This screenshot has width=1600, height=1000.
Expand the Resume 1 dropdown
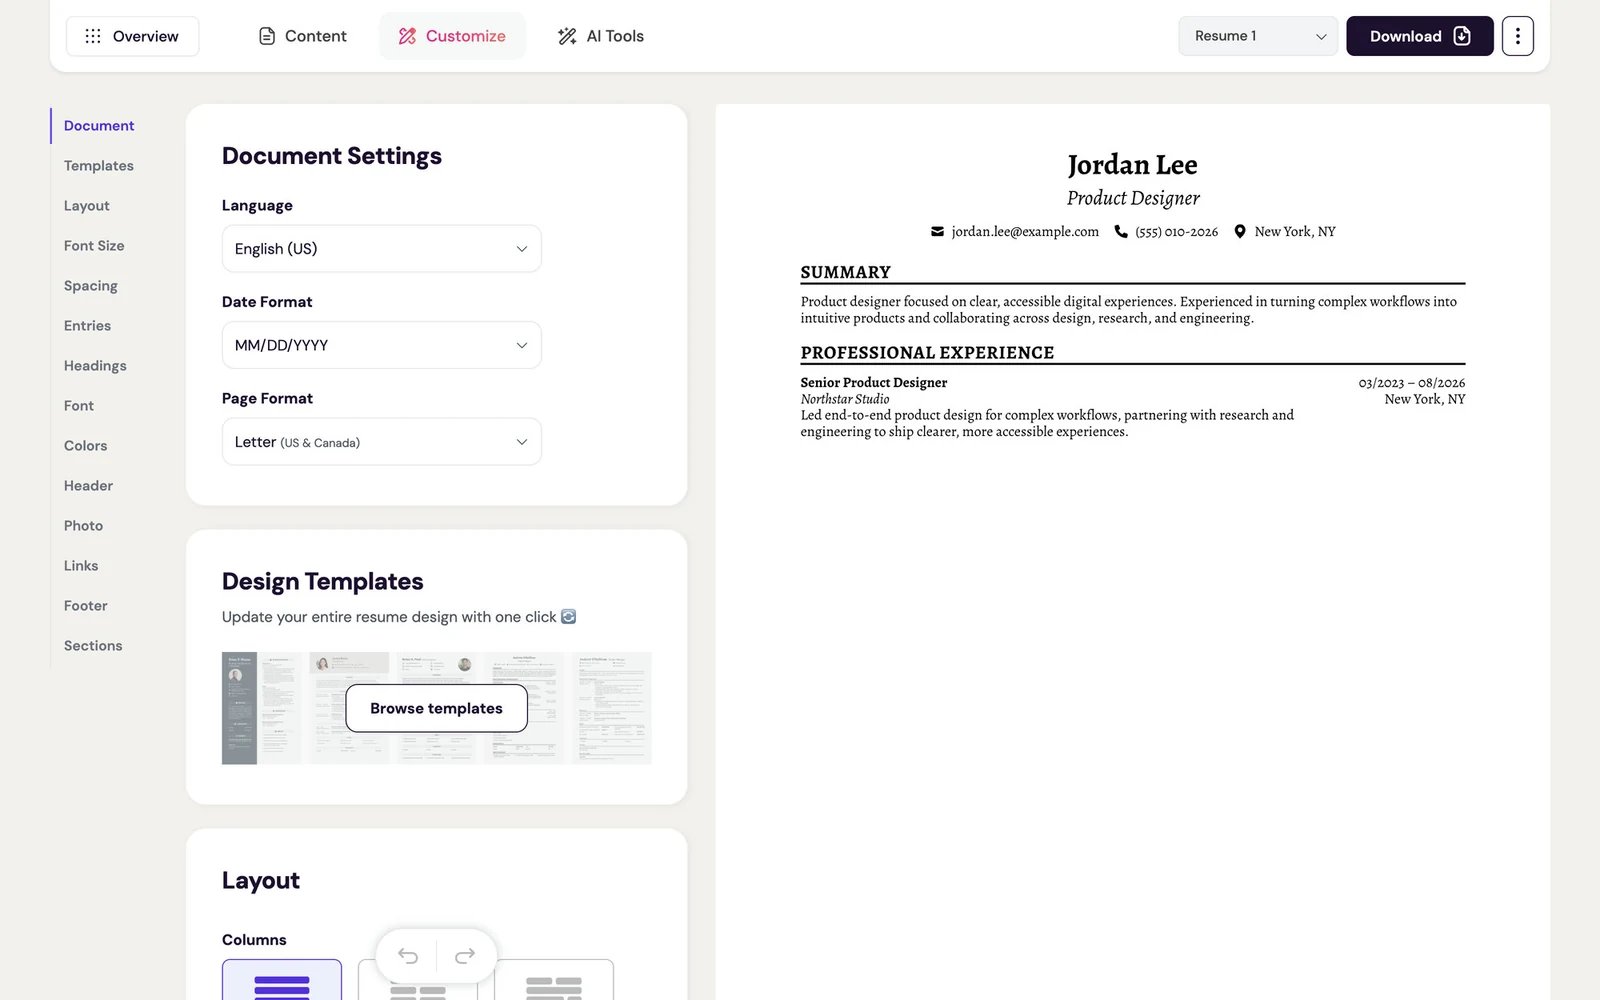point(1258,36)
